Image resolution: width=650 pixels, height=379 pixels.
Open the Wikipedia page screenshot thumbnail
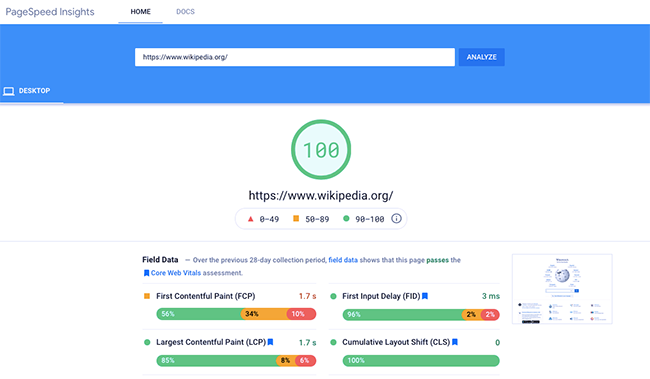pos(562,289)
